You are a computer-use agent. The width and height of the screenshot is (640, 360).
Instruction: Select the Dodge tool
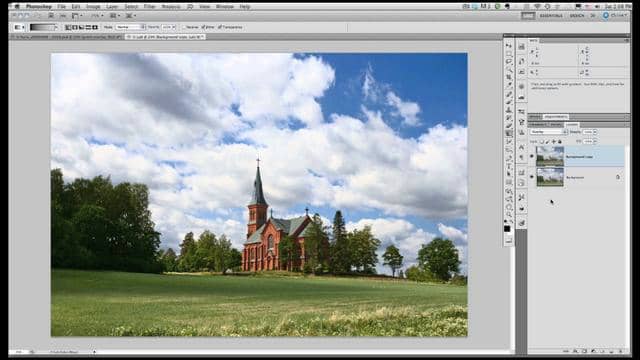[x=509, y=150]
